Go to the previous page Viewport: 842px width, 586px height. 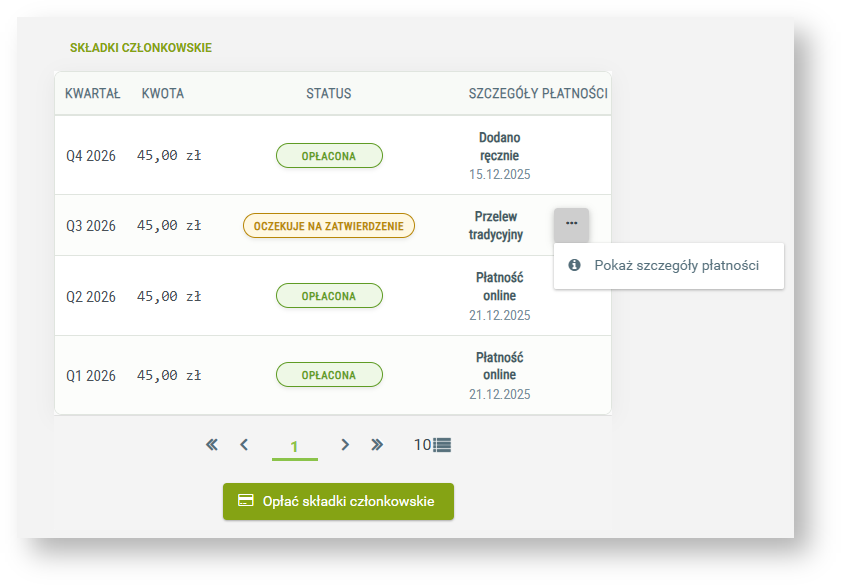point(244,445)
